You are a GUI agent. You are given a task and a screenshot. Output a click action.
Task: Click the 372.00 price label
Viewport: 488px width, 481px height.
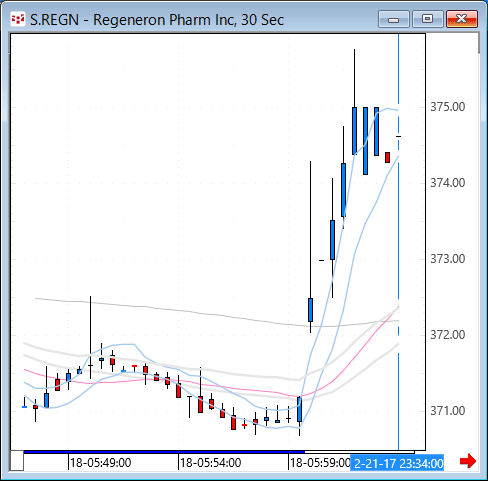coord(447,335)
